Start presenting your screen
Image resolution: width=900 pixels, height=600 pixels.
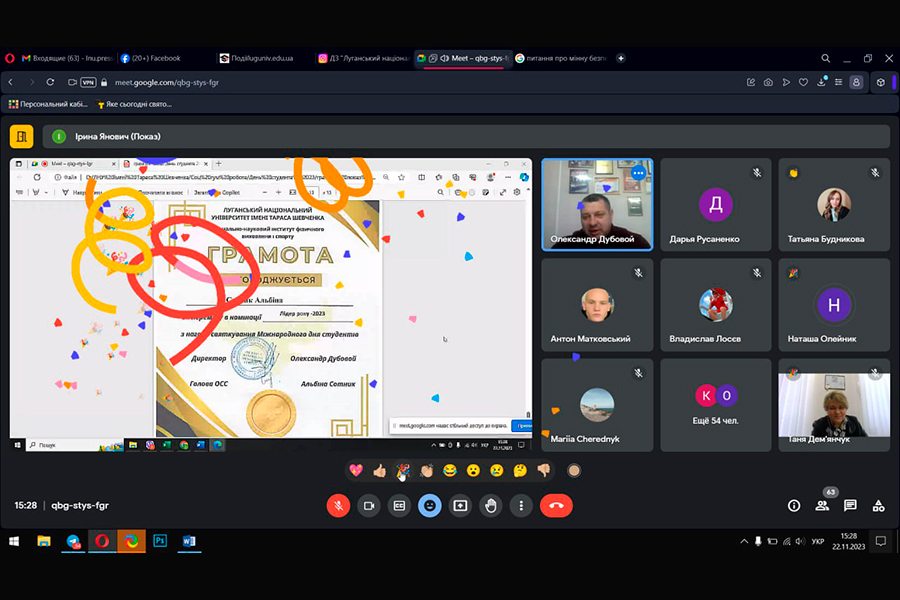coord(460,506)
